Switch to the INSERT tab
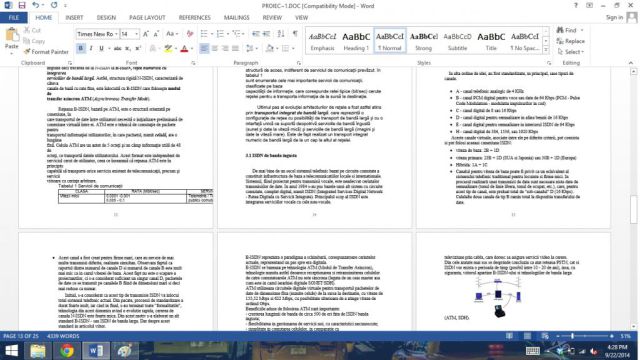 [x=74, y=18]
